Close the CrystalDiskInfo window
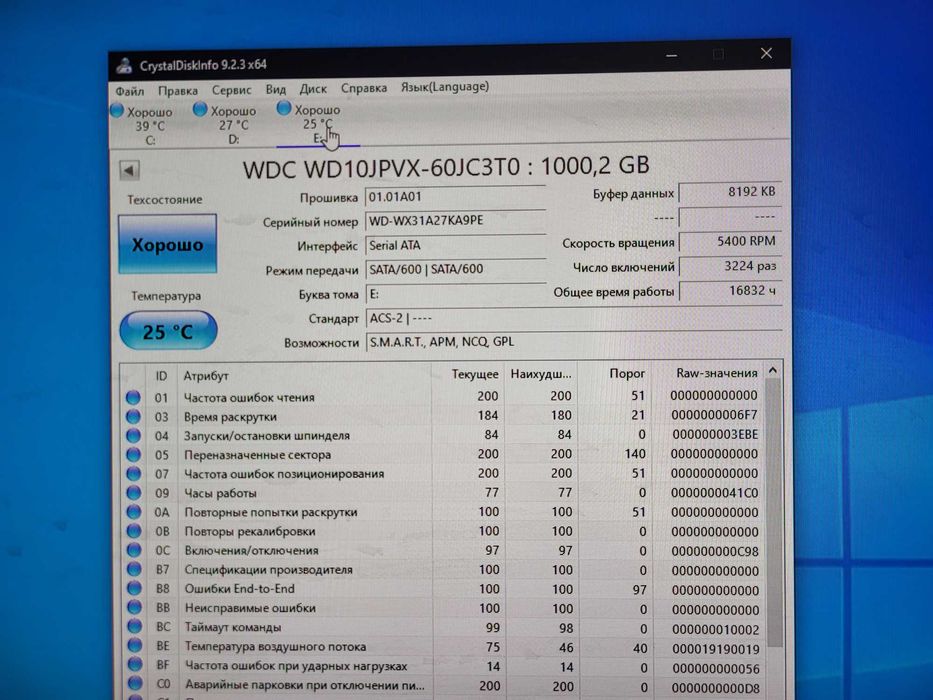This screenshot has height=700, width=933. point(766,54)
